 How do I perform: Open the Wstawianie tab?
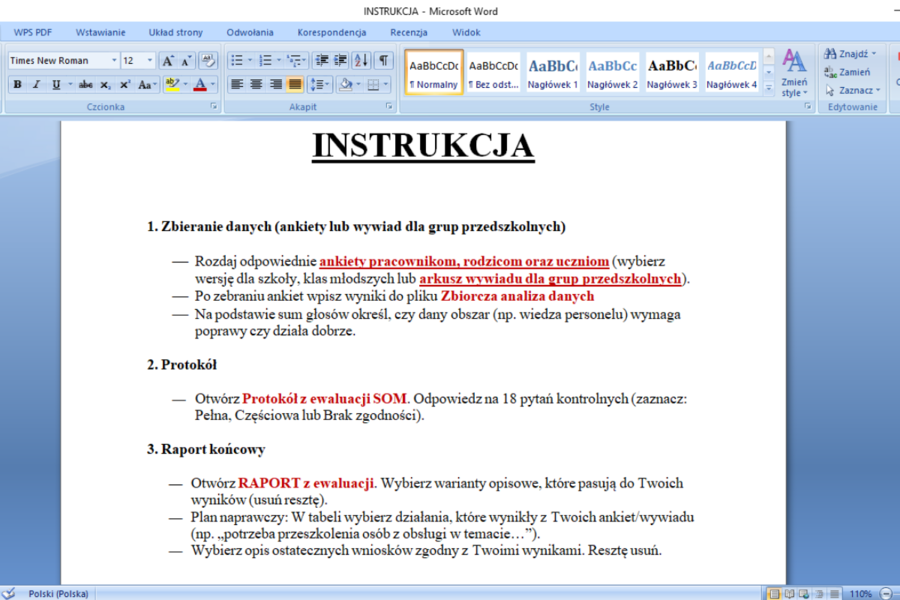pos(100,33)
